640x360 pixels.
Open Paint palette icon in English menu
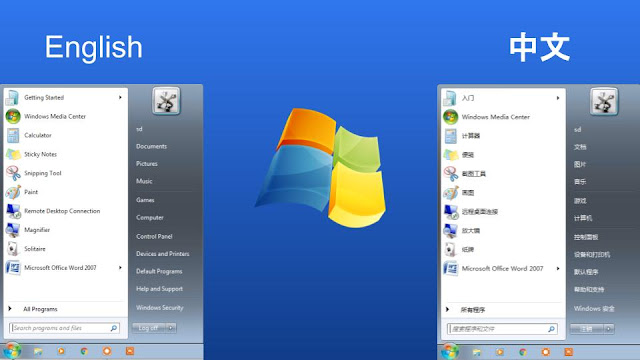(x=13, y=192)
